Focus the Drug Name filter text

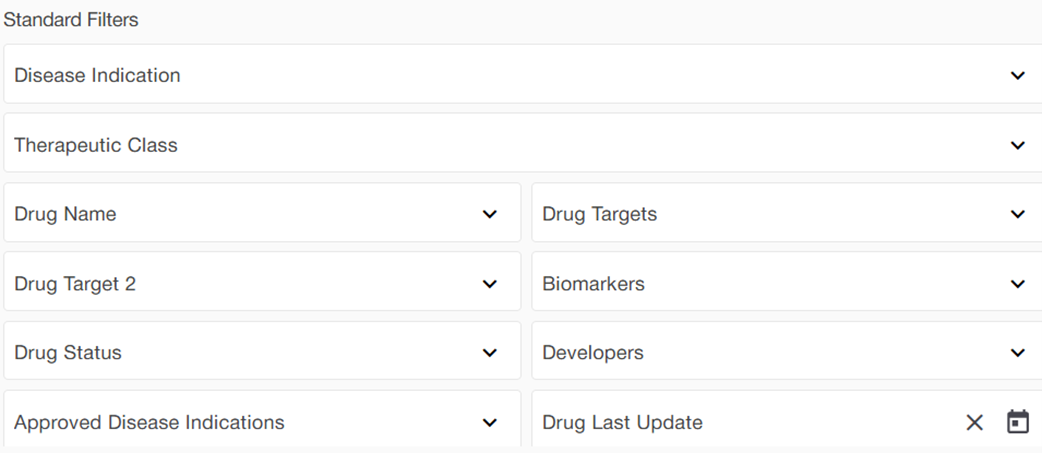click(65, 214)
